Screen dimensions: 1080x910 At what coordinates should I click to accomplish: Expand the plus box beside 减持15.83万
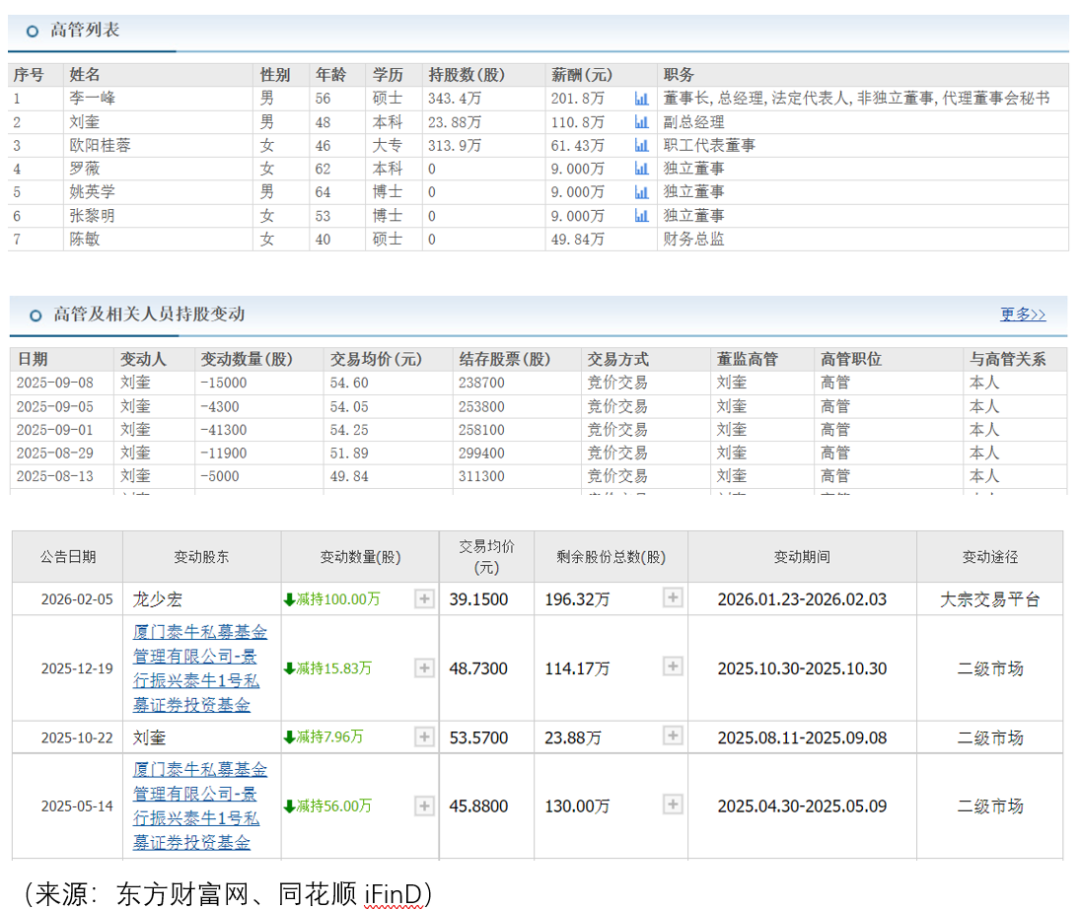tap(424, 668)
